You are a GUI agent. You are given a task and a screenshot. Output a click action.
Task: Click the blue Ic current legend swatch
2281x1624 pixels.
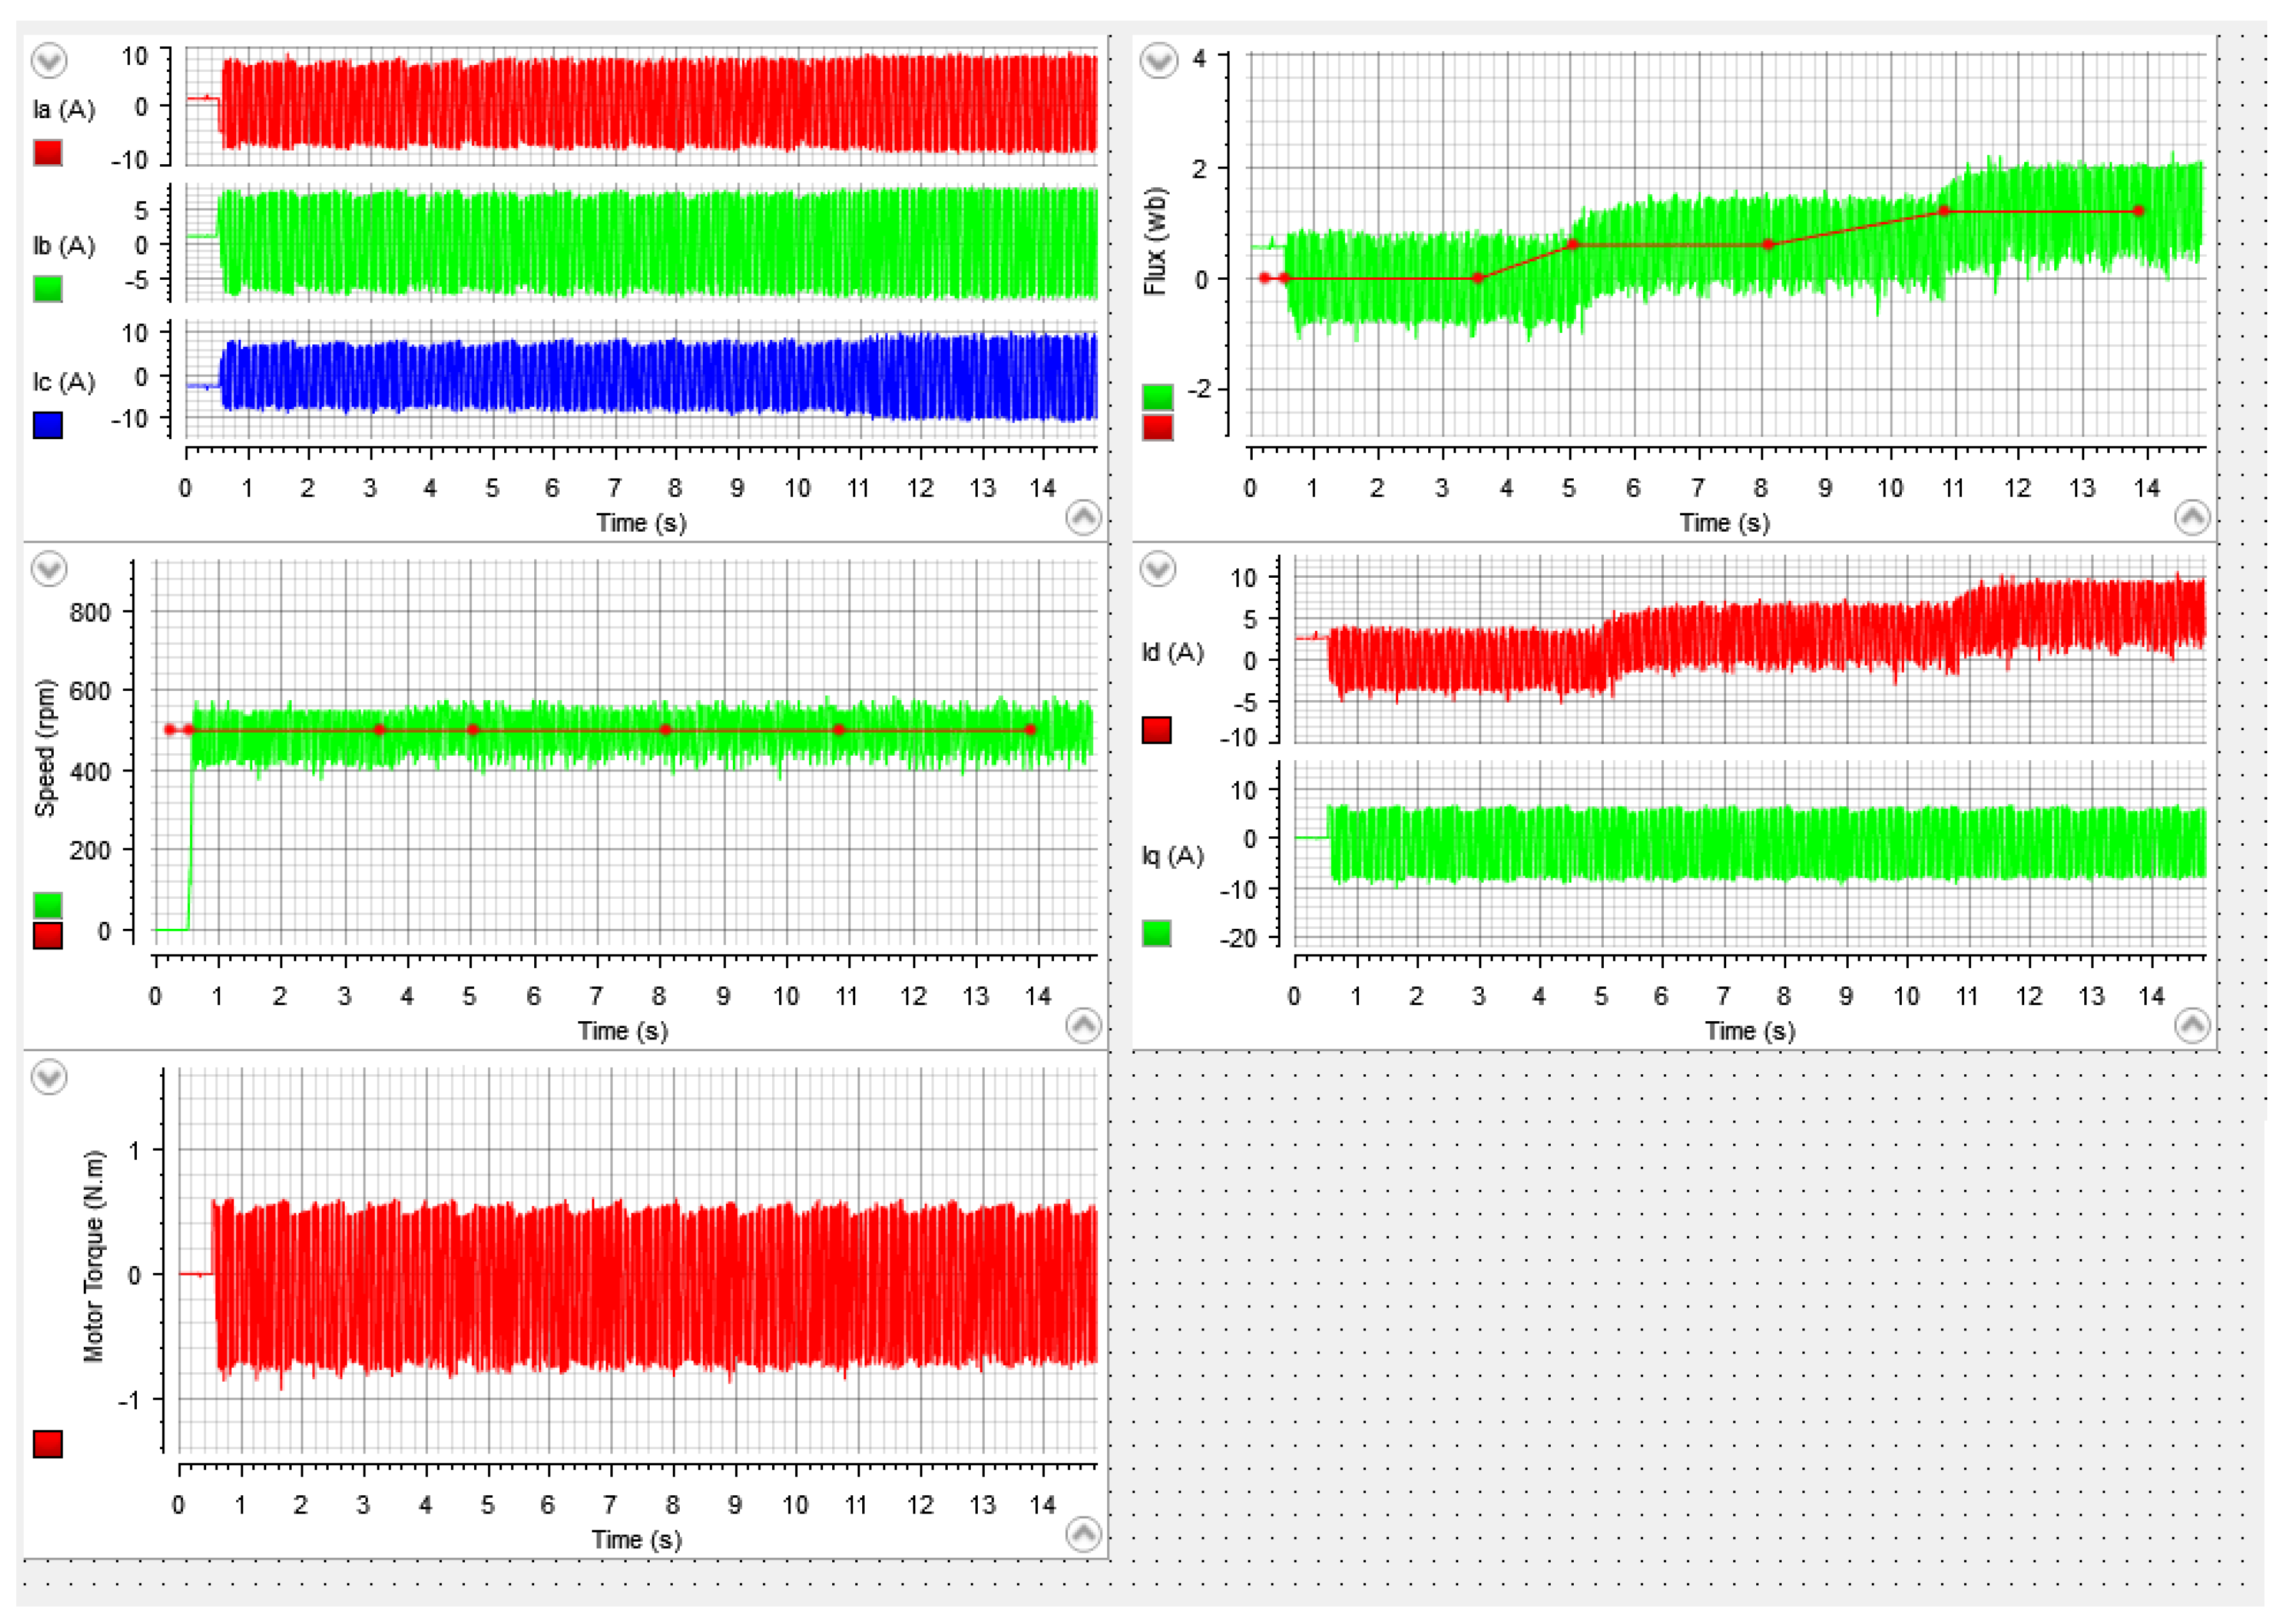[x=48, y=425]
